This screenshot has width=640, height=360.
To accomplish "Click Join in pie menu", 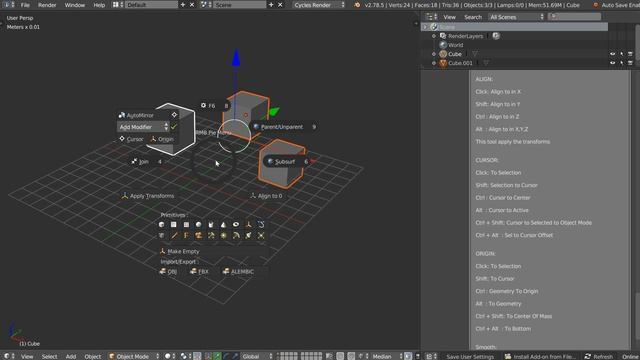I will pos(146,162).
